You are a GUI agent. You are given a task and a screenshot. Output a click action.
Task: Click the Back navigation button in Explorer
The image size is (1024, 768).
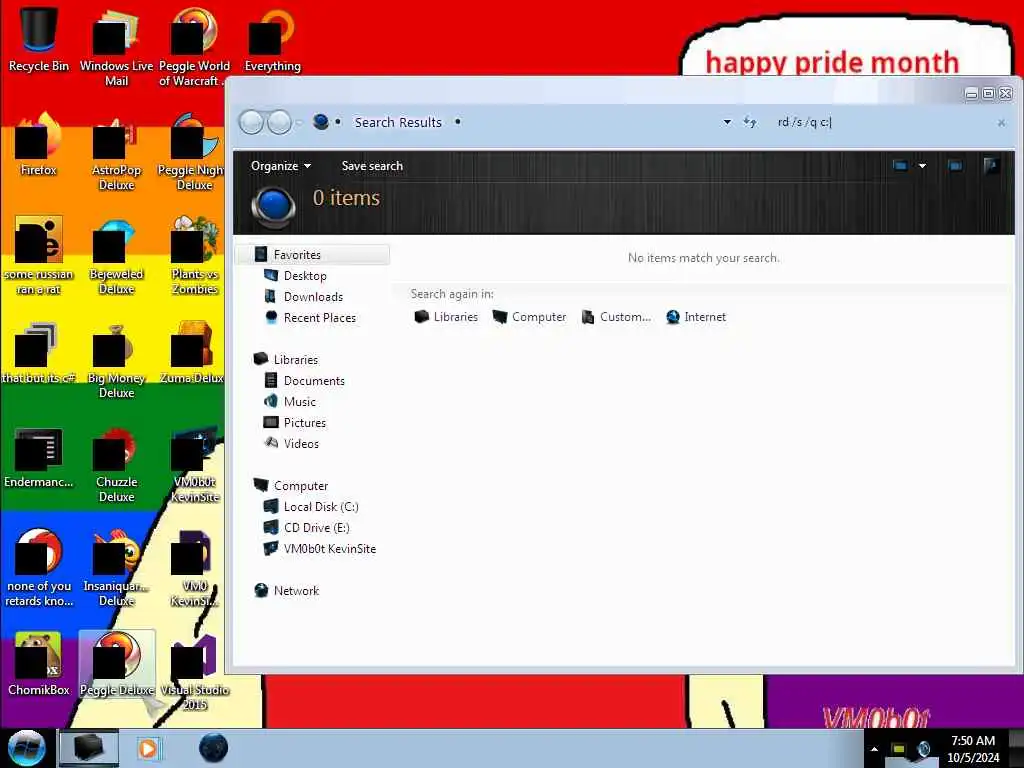click(x=251, y=122)
